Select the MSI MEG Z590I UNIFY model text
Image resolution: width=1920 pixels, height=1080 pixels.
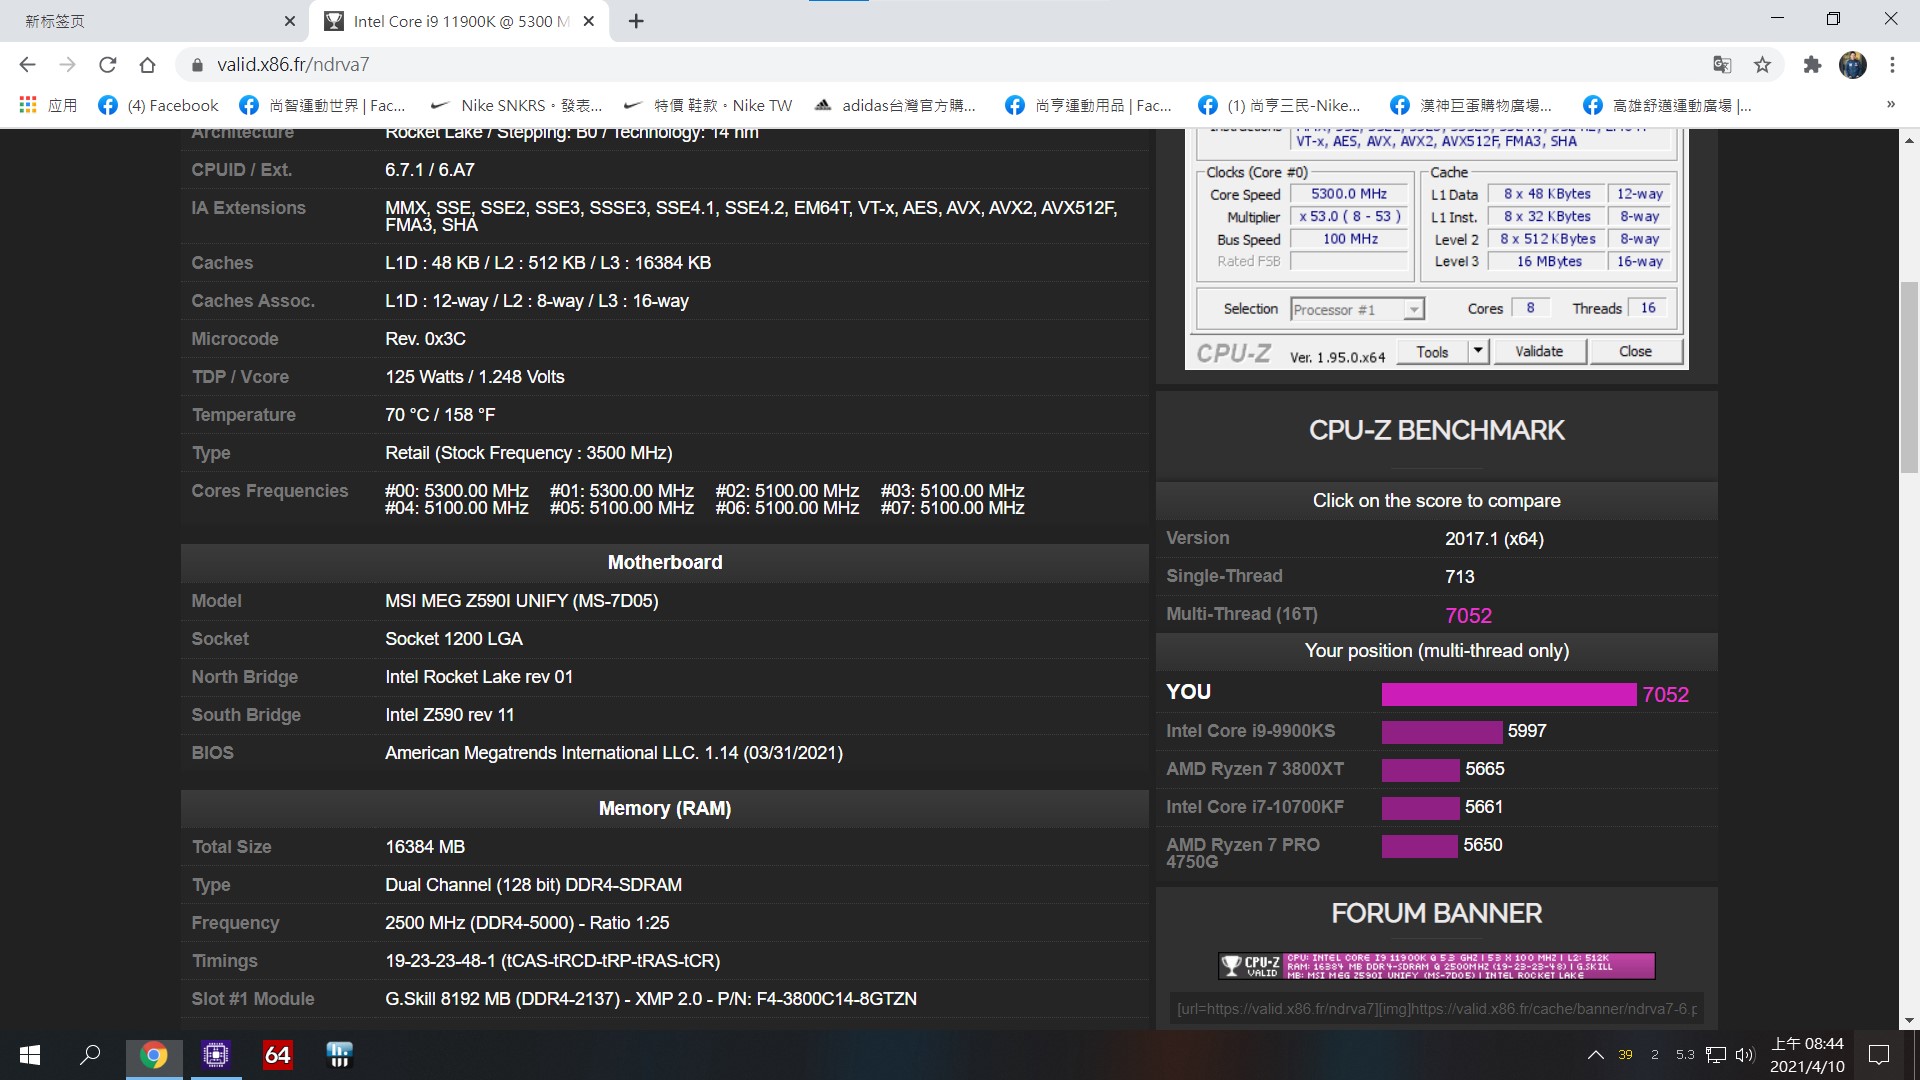click(x=521, y=601)
